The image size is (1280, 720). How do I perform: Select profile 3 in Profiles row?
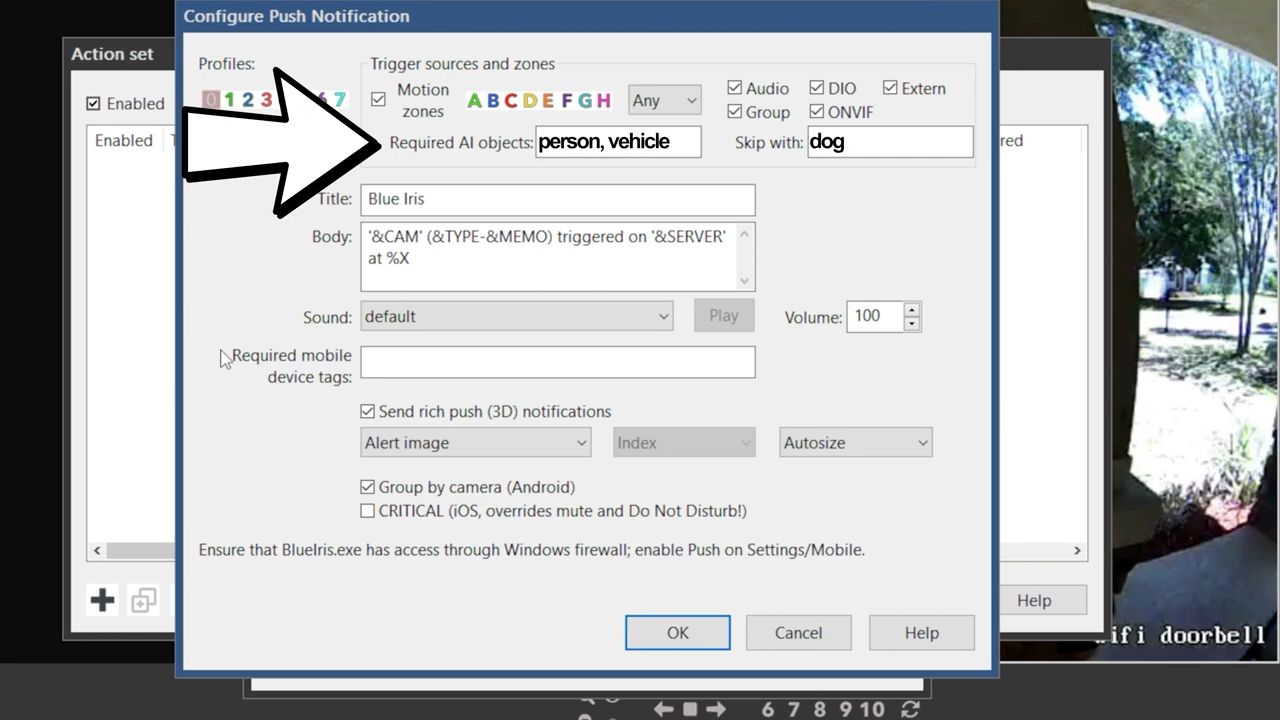266,99
